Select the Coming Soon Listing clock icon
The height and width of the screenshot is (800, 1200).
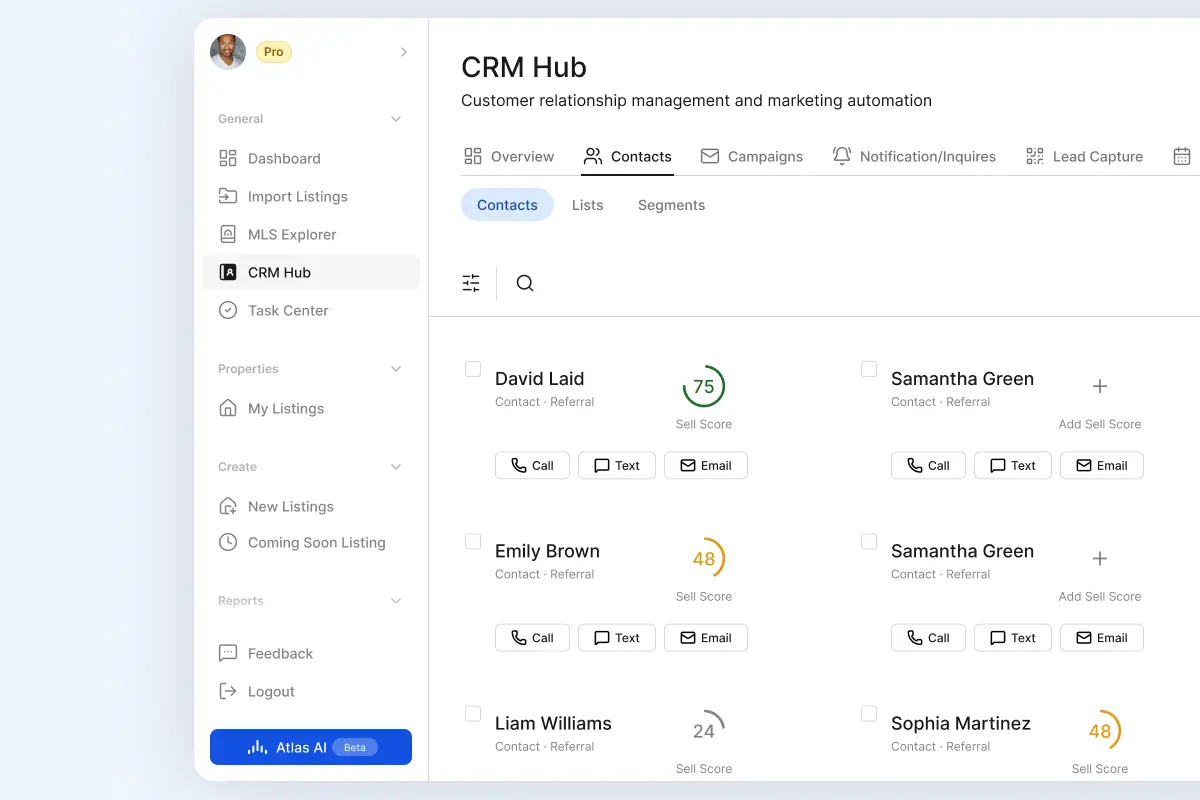[229, 542]
